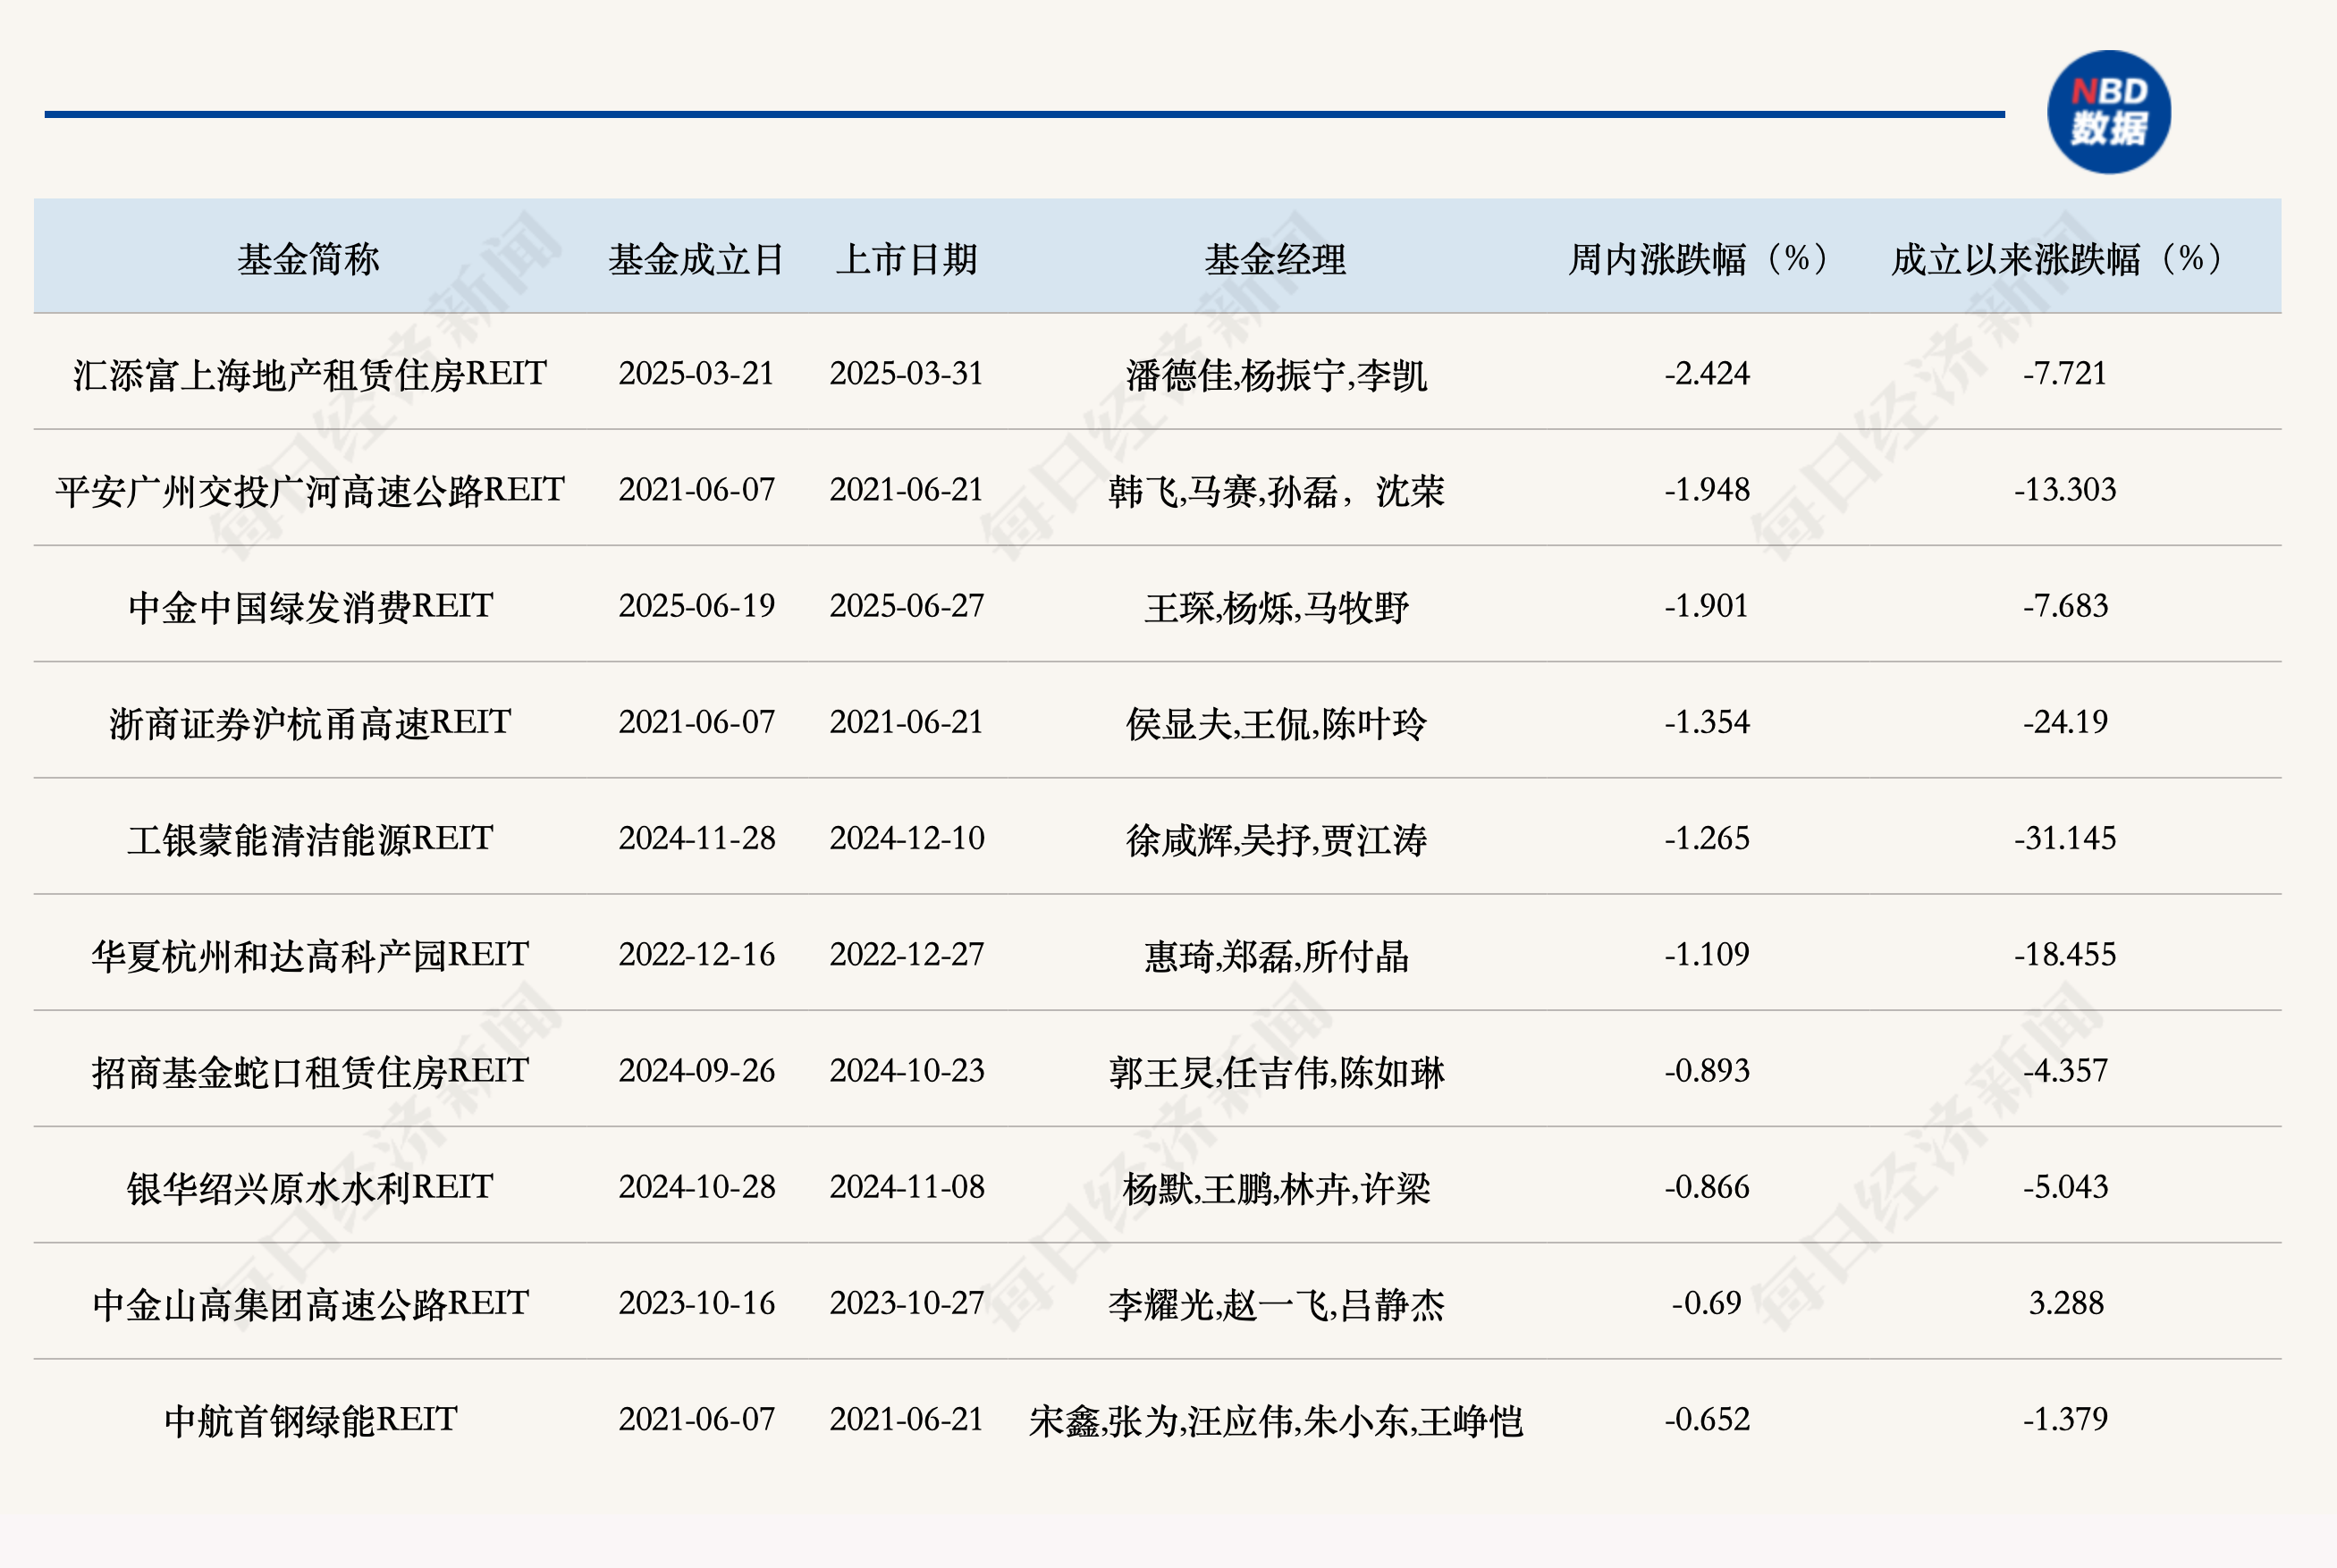Click weekly change value -2.424
Image resolution: width=2337 pixels, height=1568 pixels.
click(x=1706, y=373)
